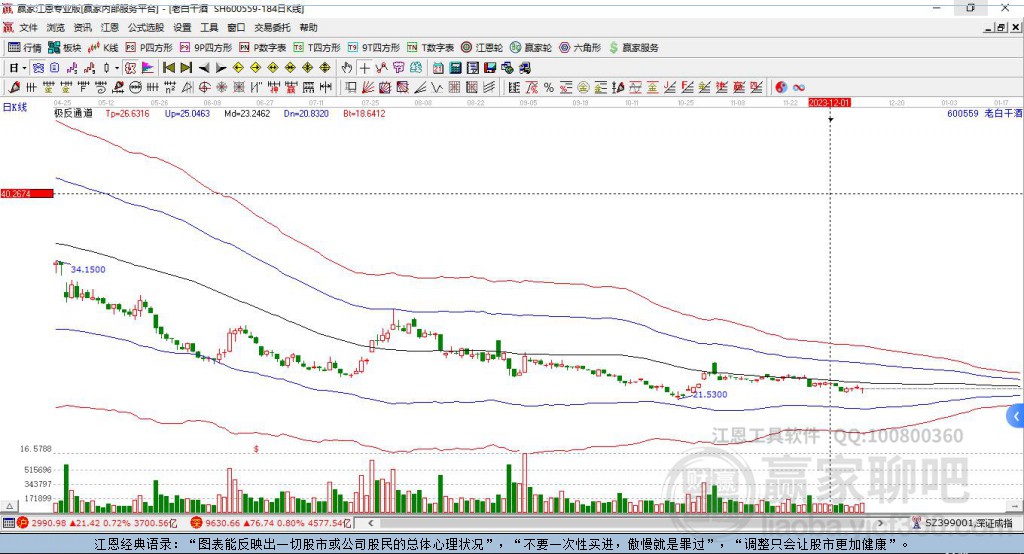Click the 深 index status 9630.66
1024x554 pixels.
tap(271, 523)
